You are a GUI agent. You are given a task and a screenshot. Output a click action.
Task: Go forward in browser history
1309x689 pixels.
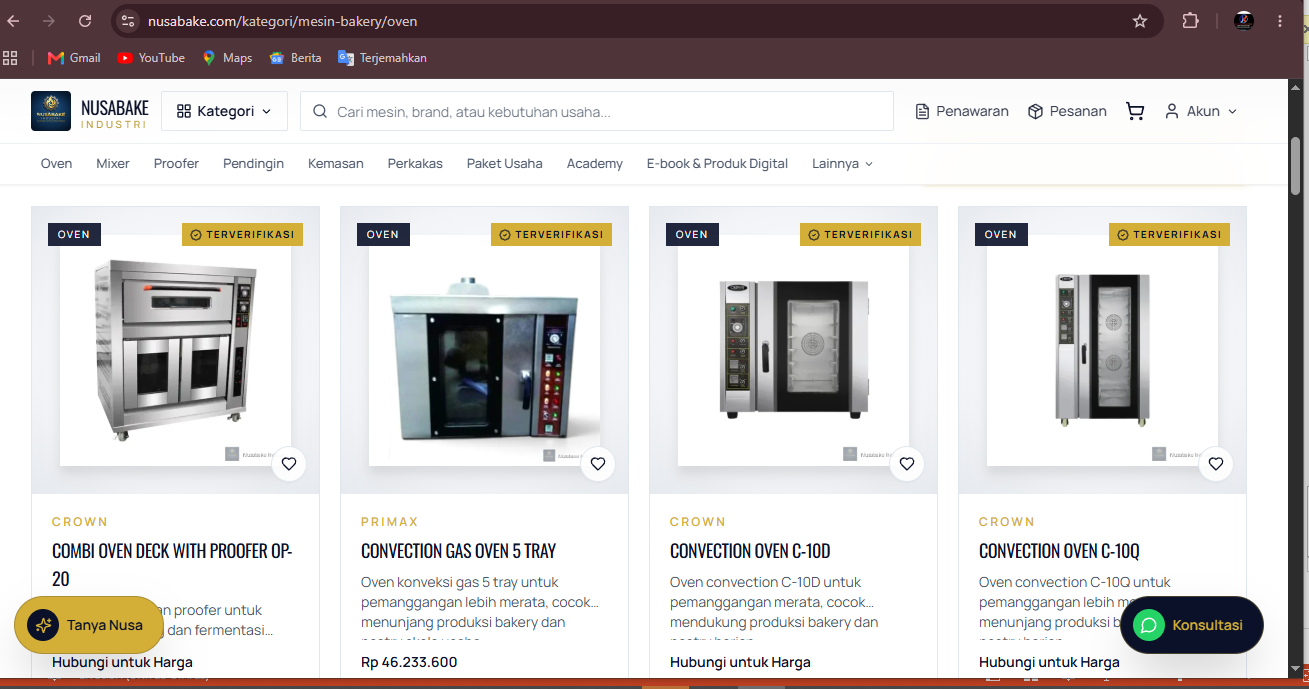pyautogui.click(x=49, y=21)
